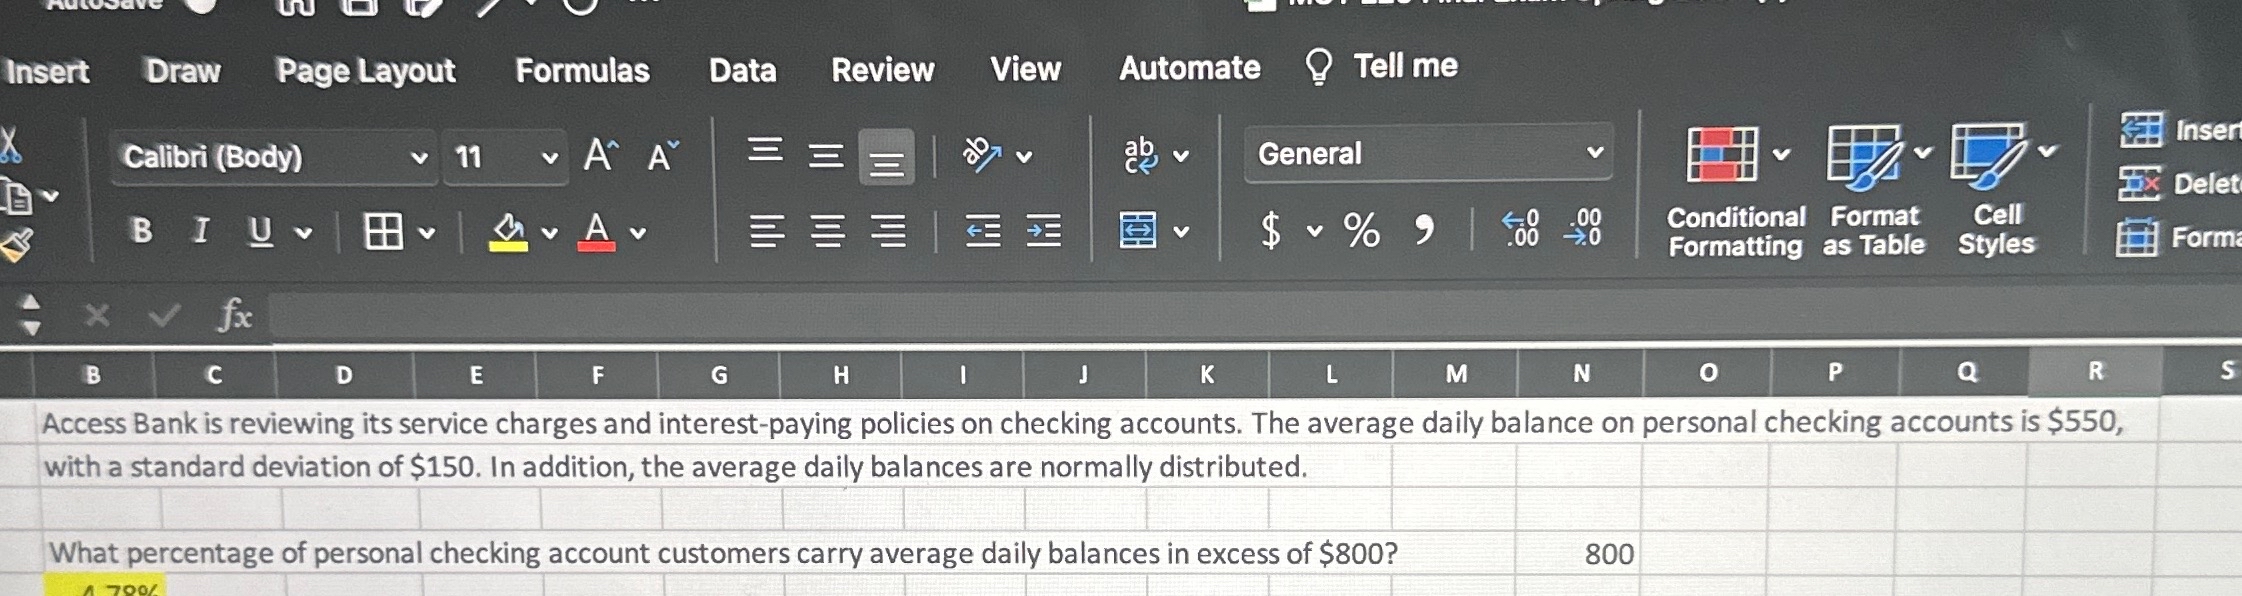Select the highlighted 4.78% cell
This screenshot has width=2242, height=596.
[x=104, y=586]
